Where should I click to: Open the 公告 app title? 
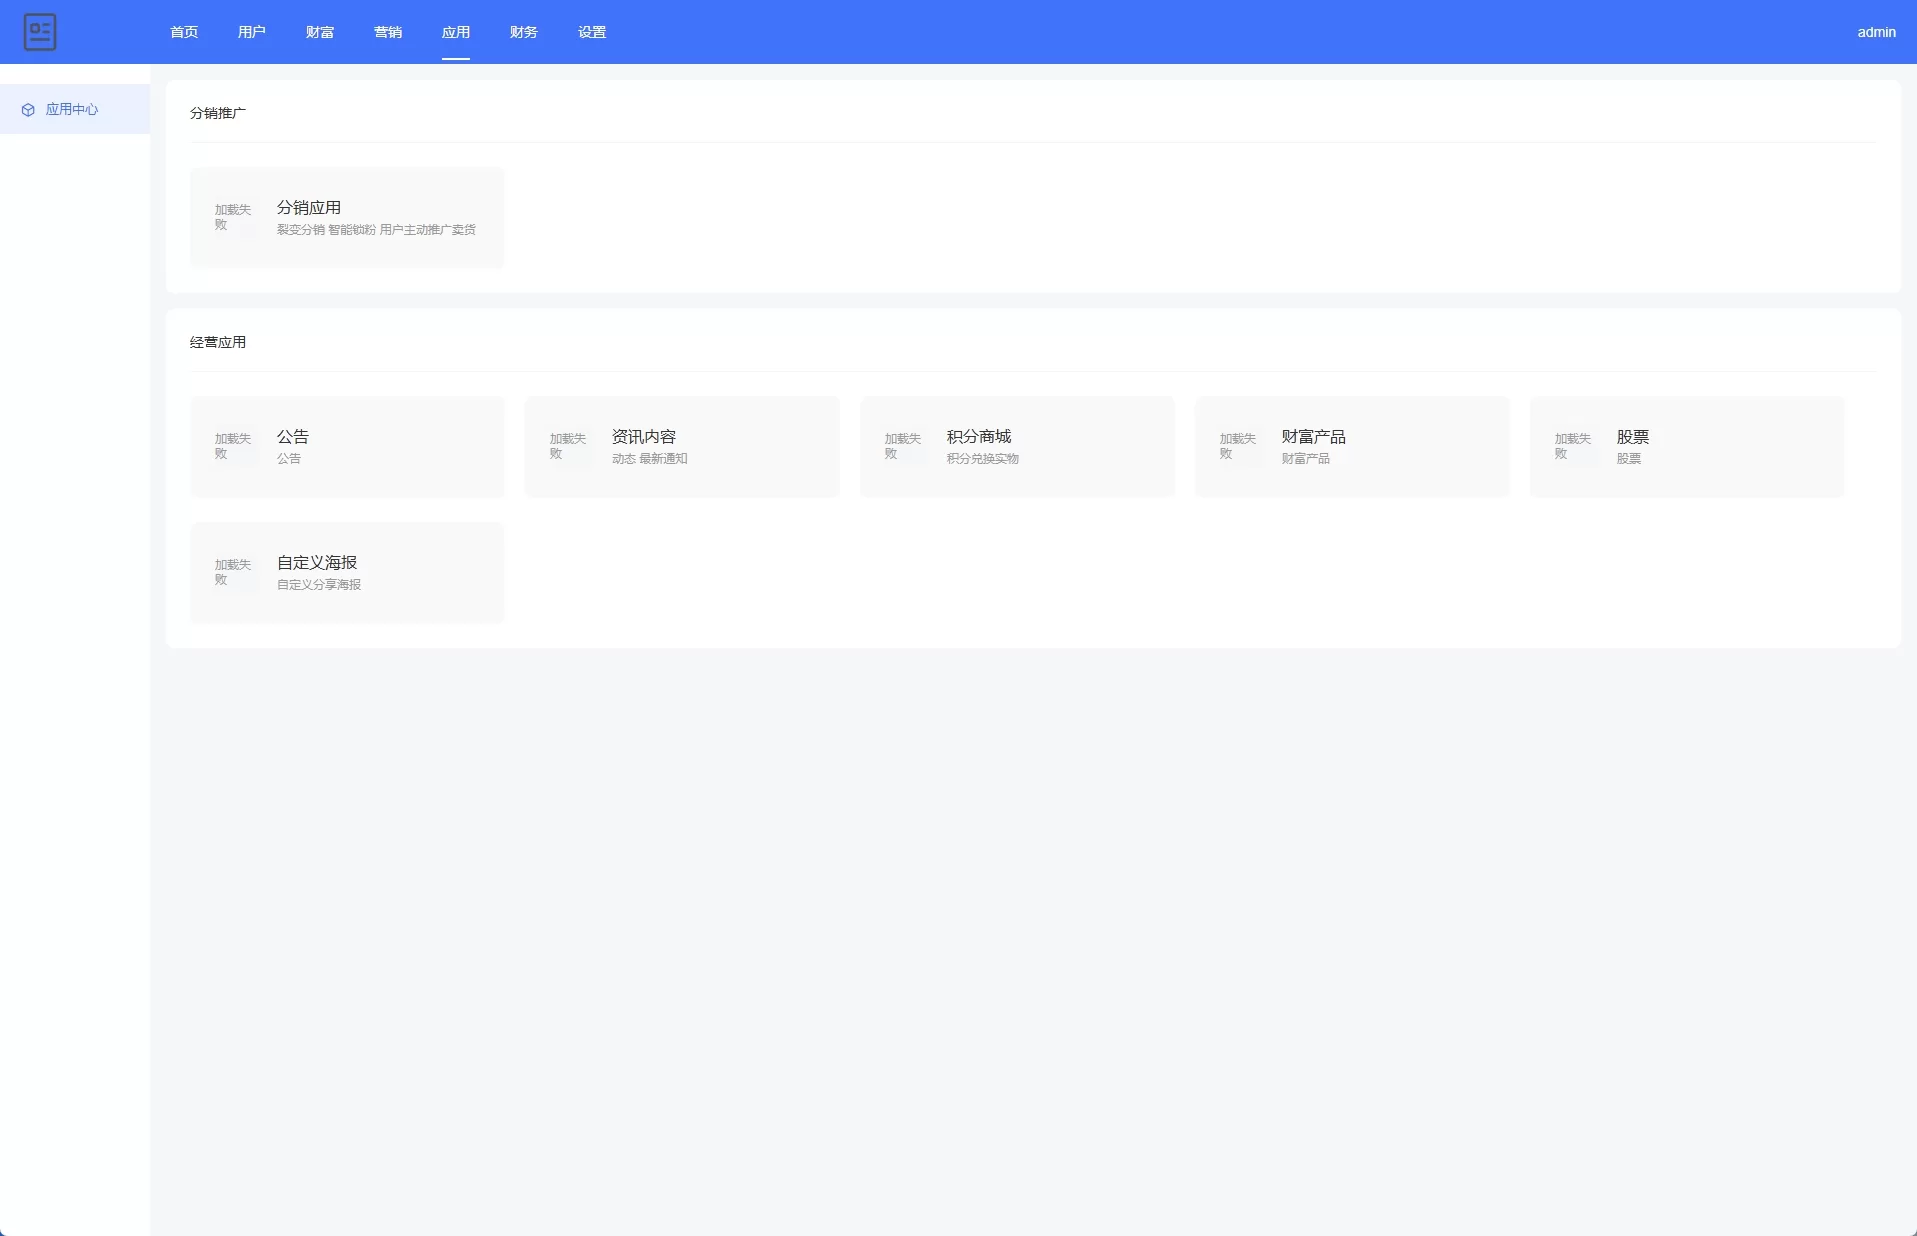pos(293,436)
